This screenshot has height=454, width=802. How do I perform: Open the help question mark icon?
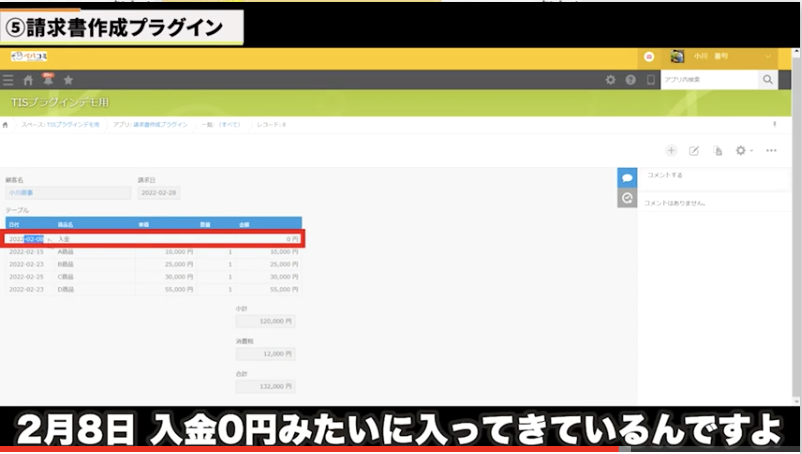tap(631, 80)
